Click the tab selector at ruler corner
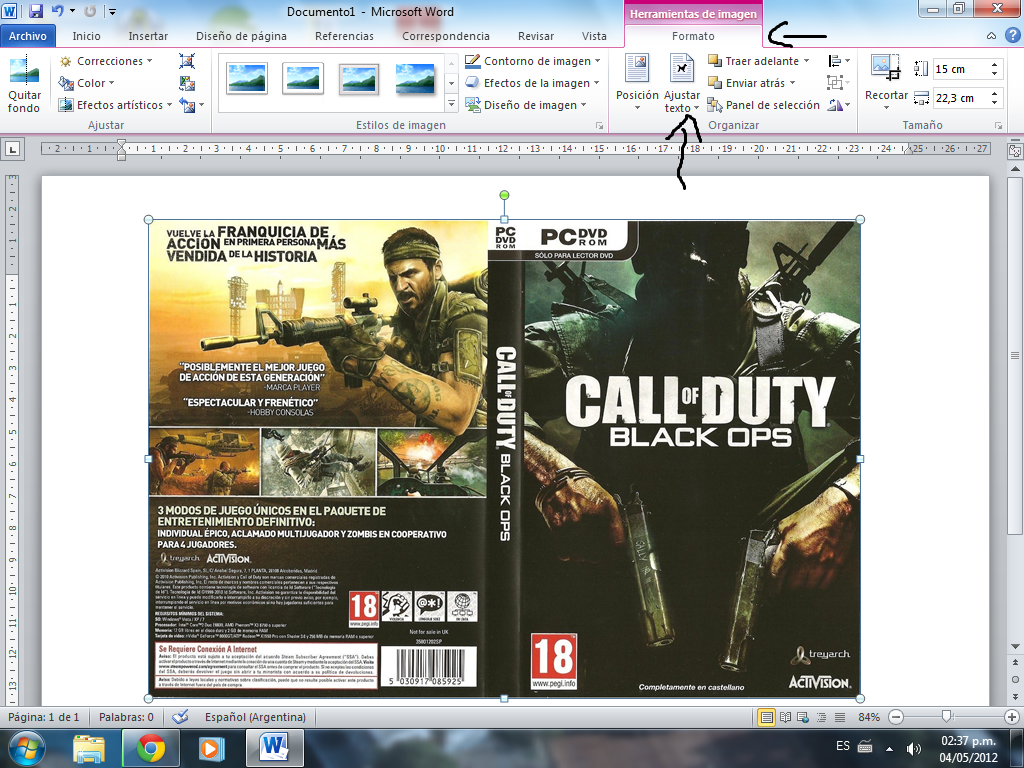The width and height of the screenshot is (1024, 768). pyautogui.click(x=12, y=150)
